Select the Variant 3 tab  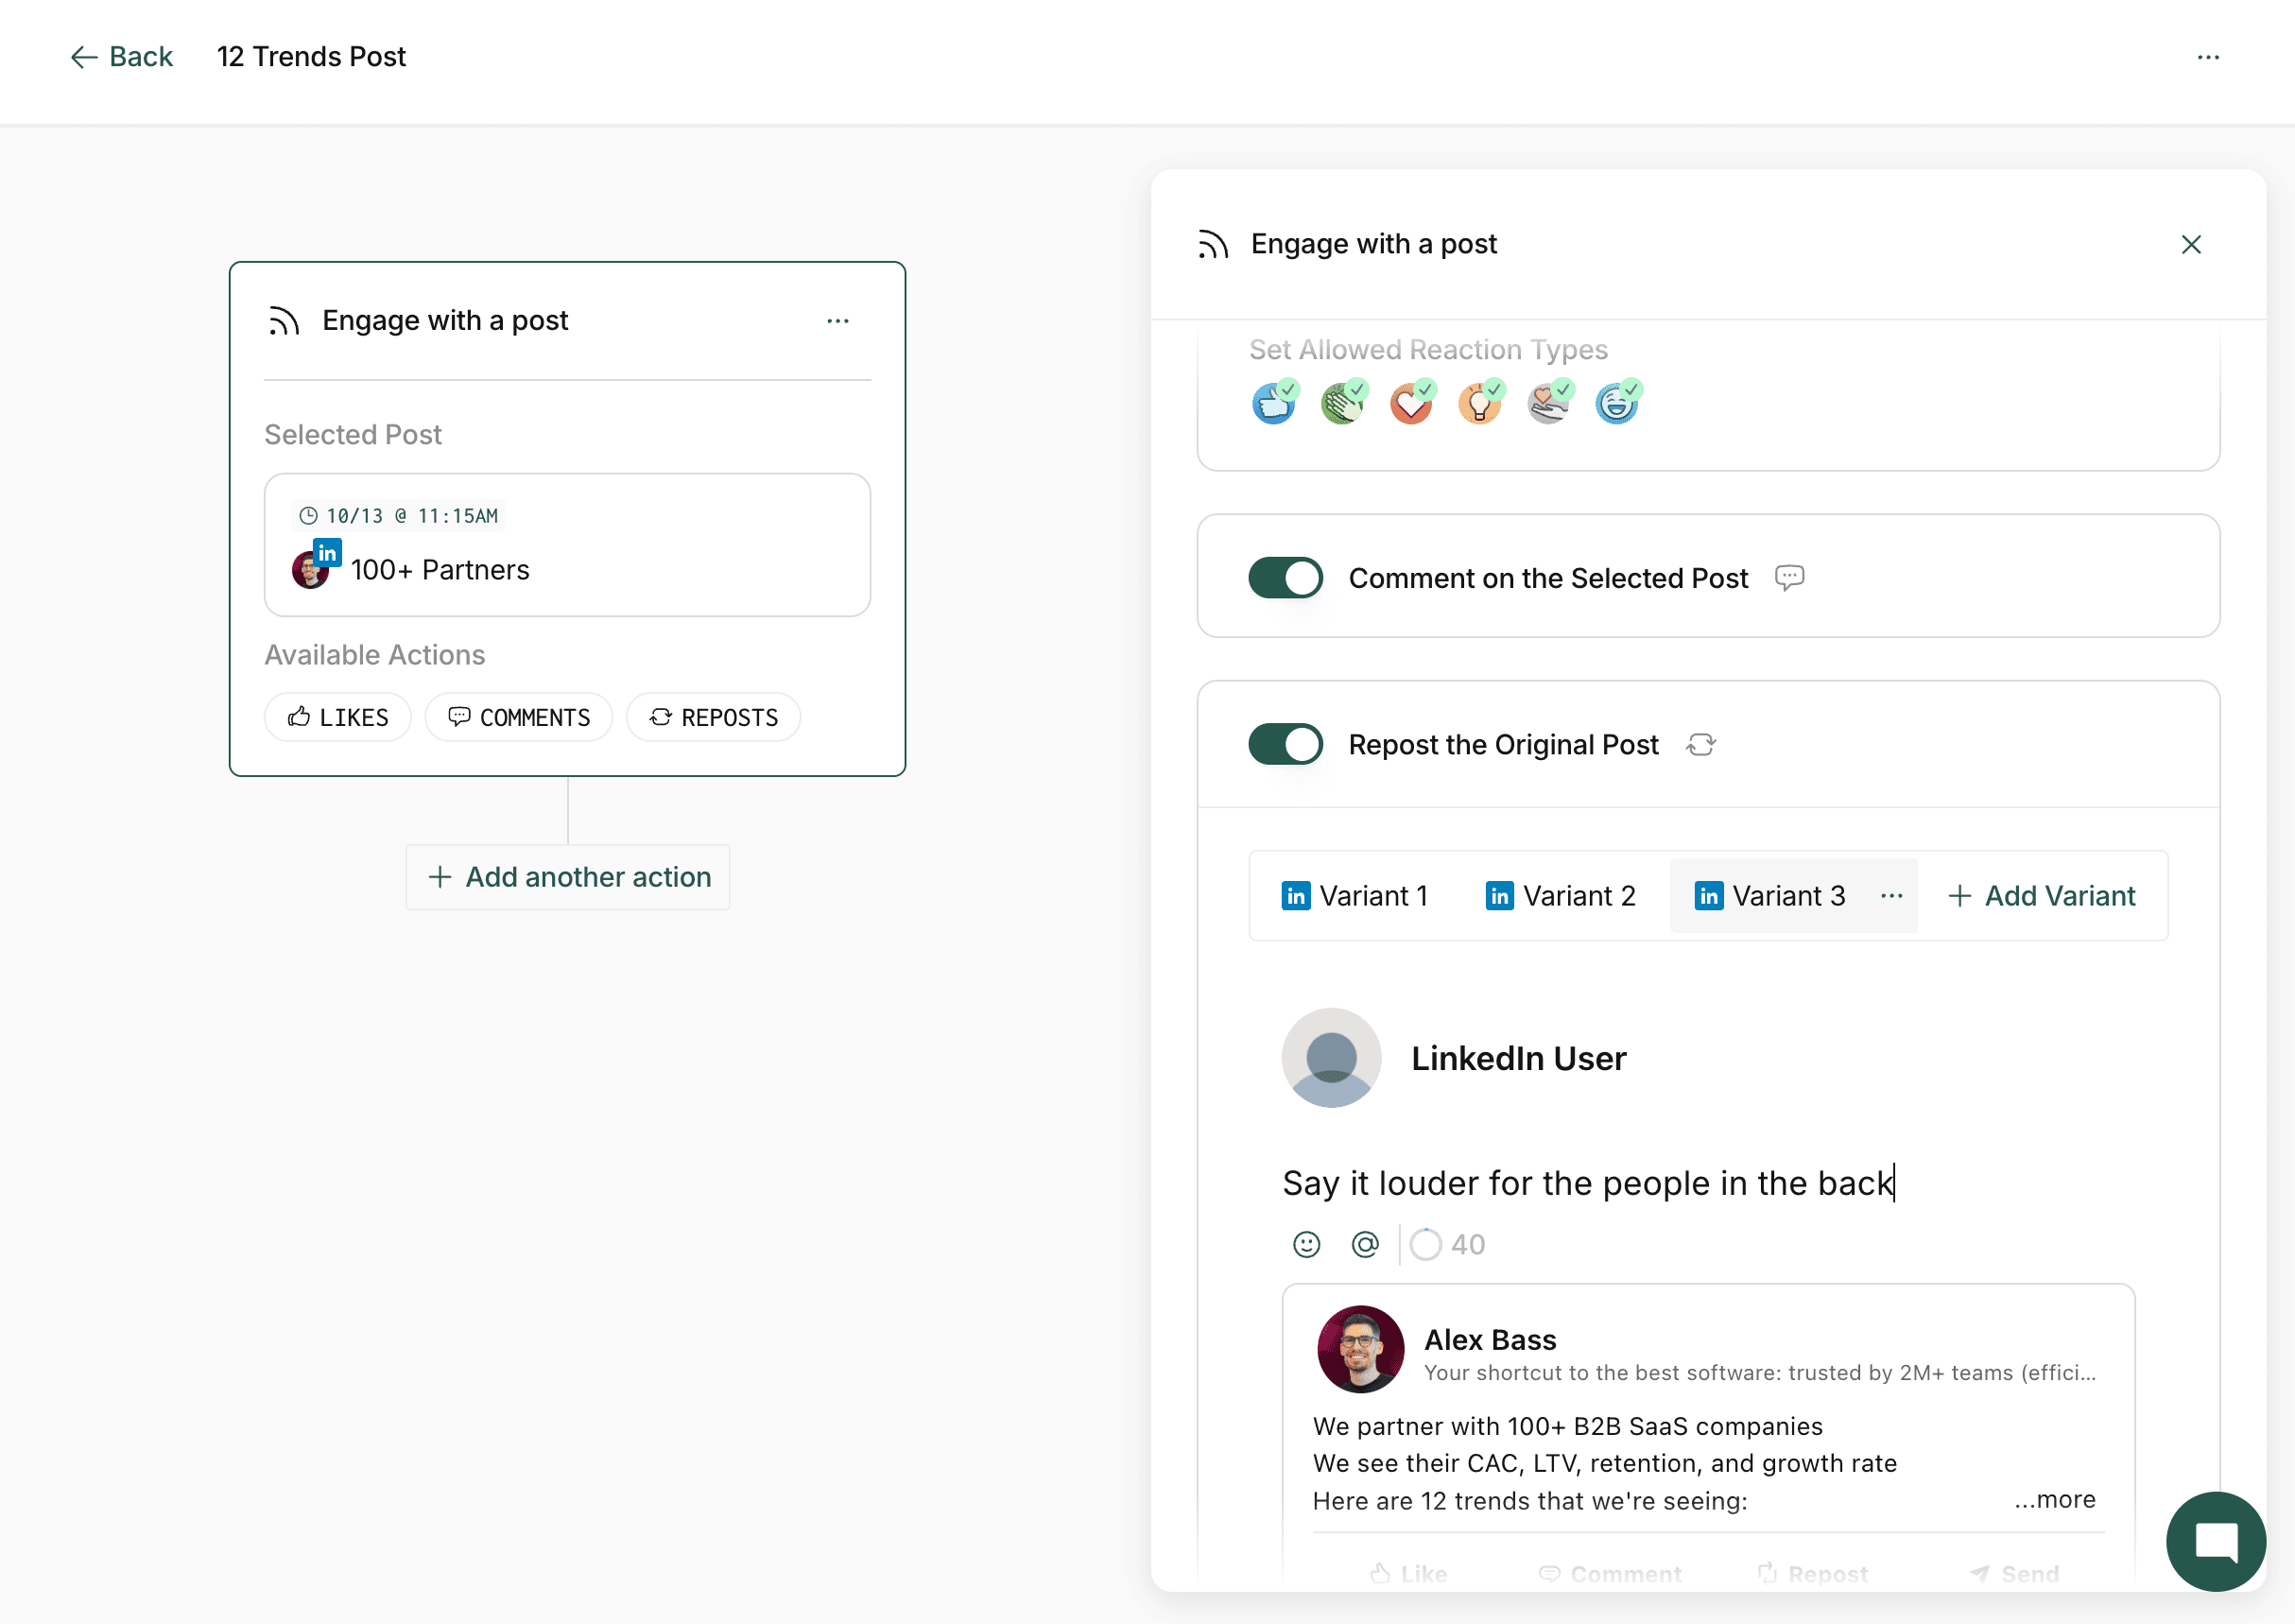point(1770,896)
